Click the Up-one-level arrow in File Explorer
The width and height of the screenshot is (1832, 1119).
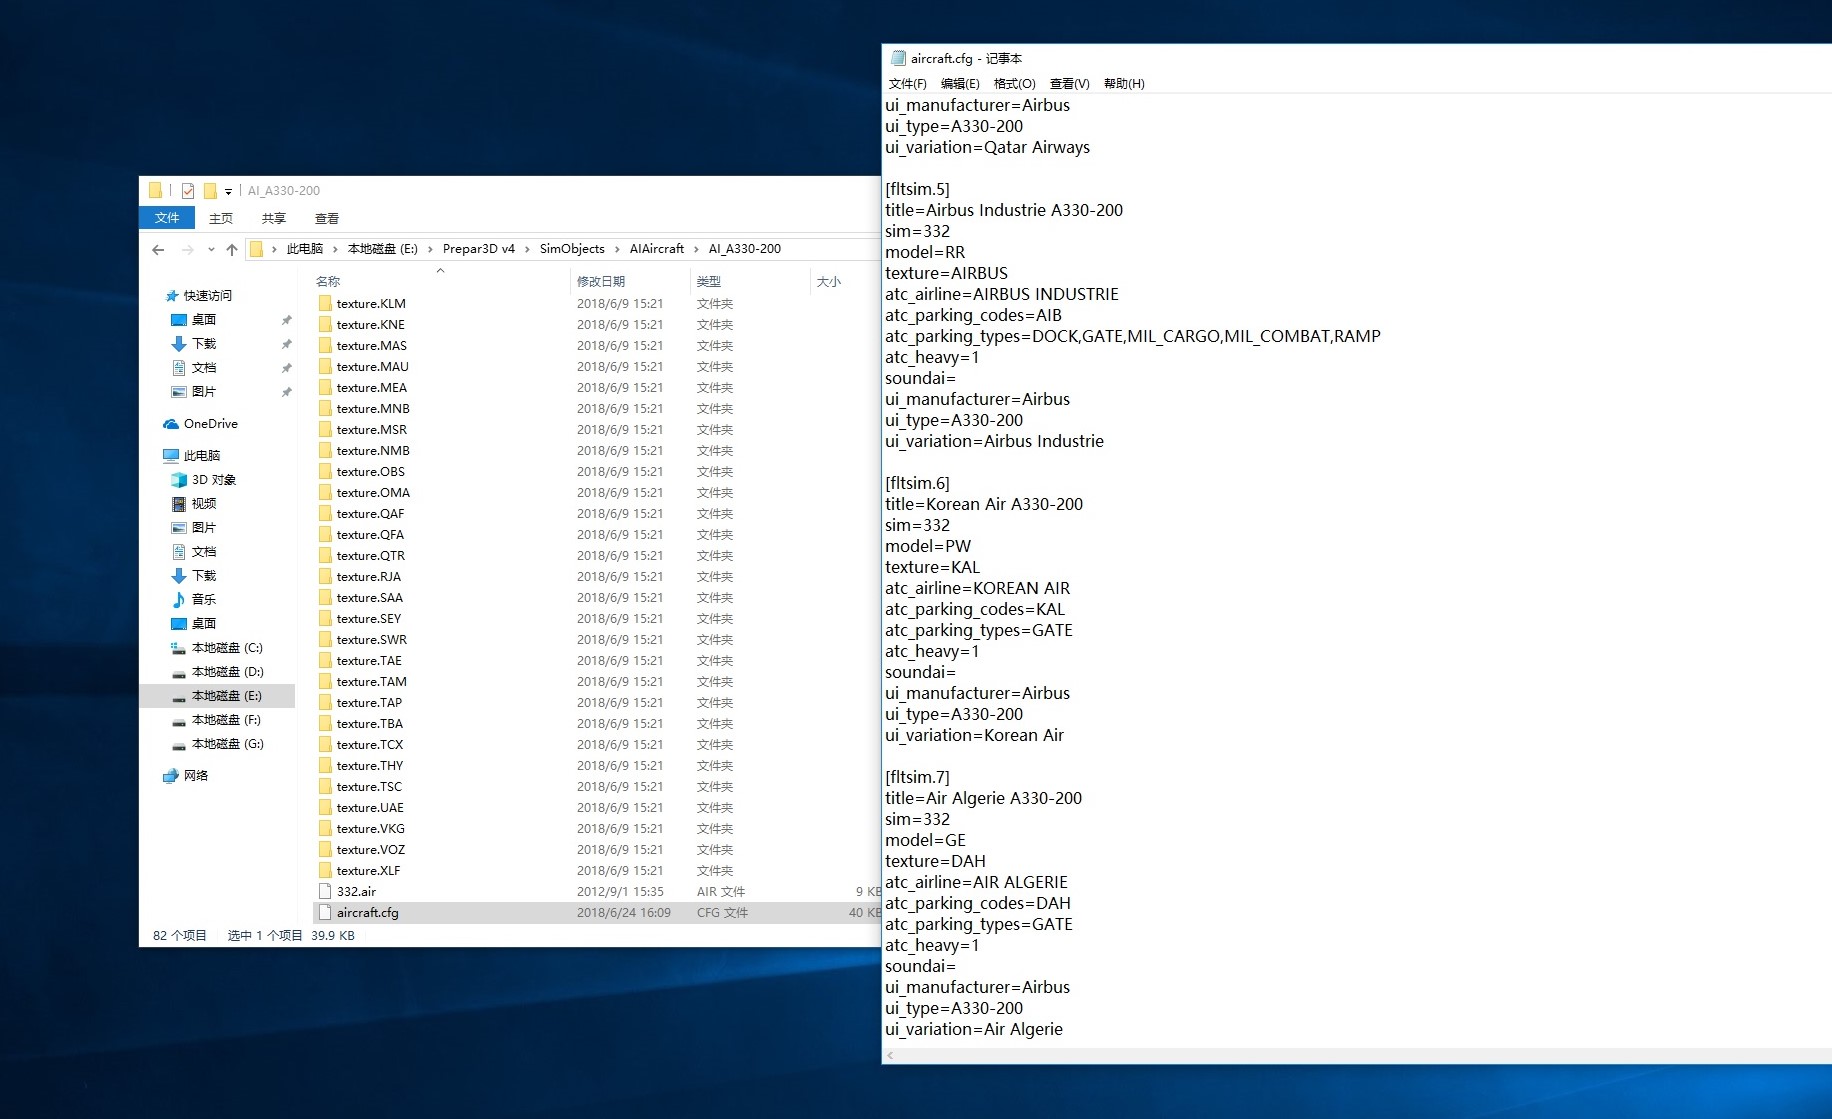click(x=232, y=249)
